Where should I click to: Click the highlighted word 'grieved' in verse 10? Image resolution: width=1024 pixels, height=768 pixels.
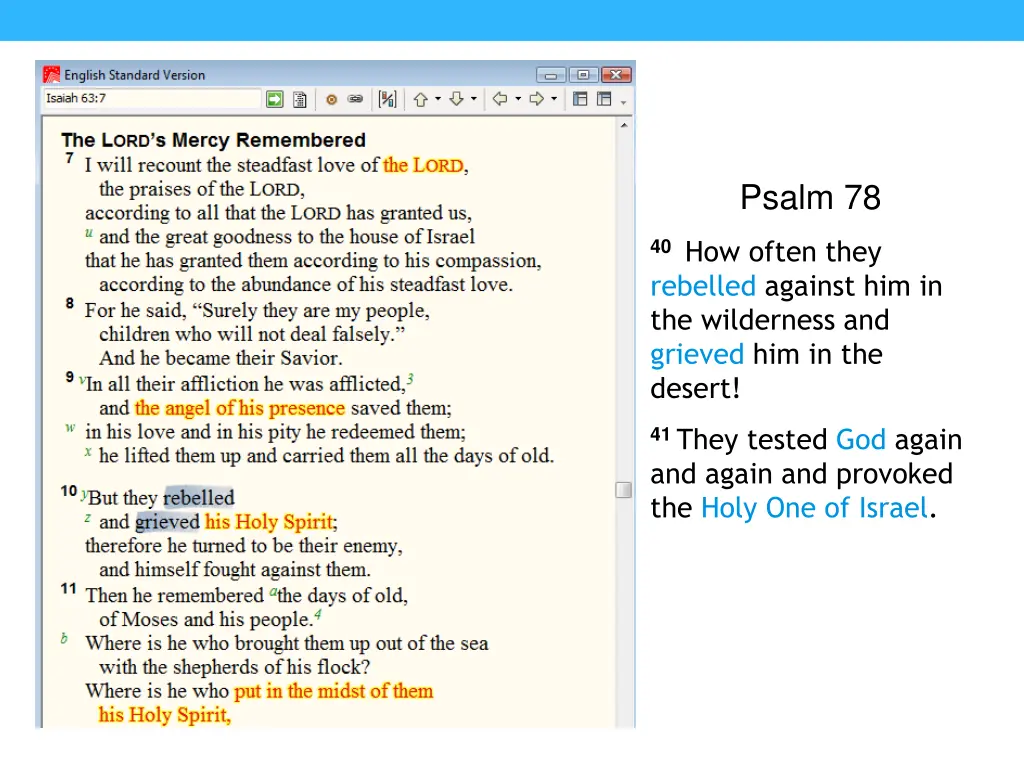pyautogui.click(x=168, y=522)
